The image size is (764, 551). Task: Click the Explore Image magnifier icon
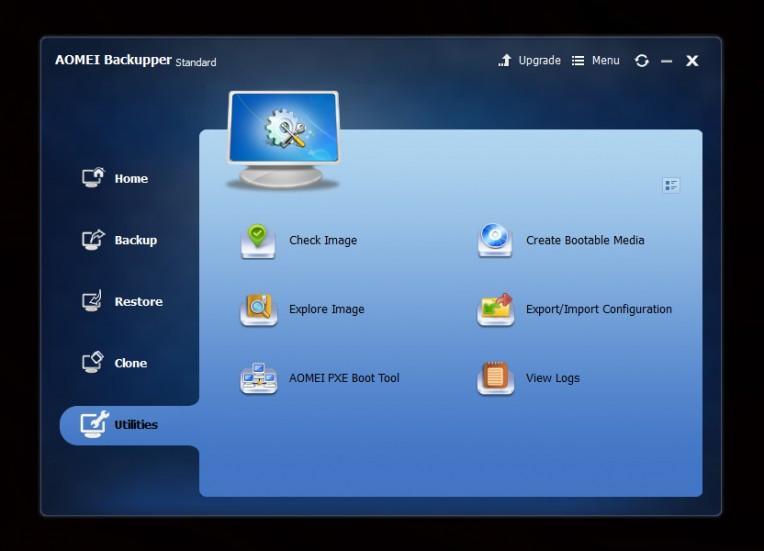pyautogui.click(x=258, y=309)
